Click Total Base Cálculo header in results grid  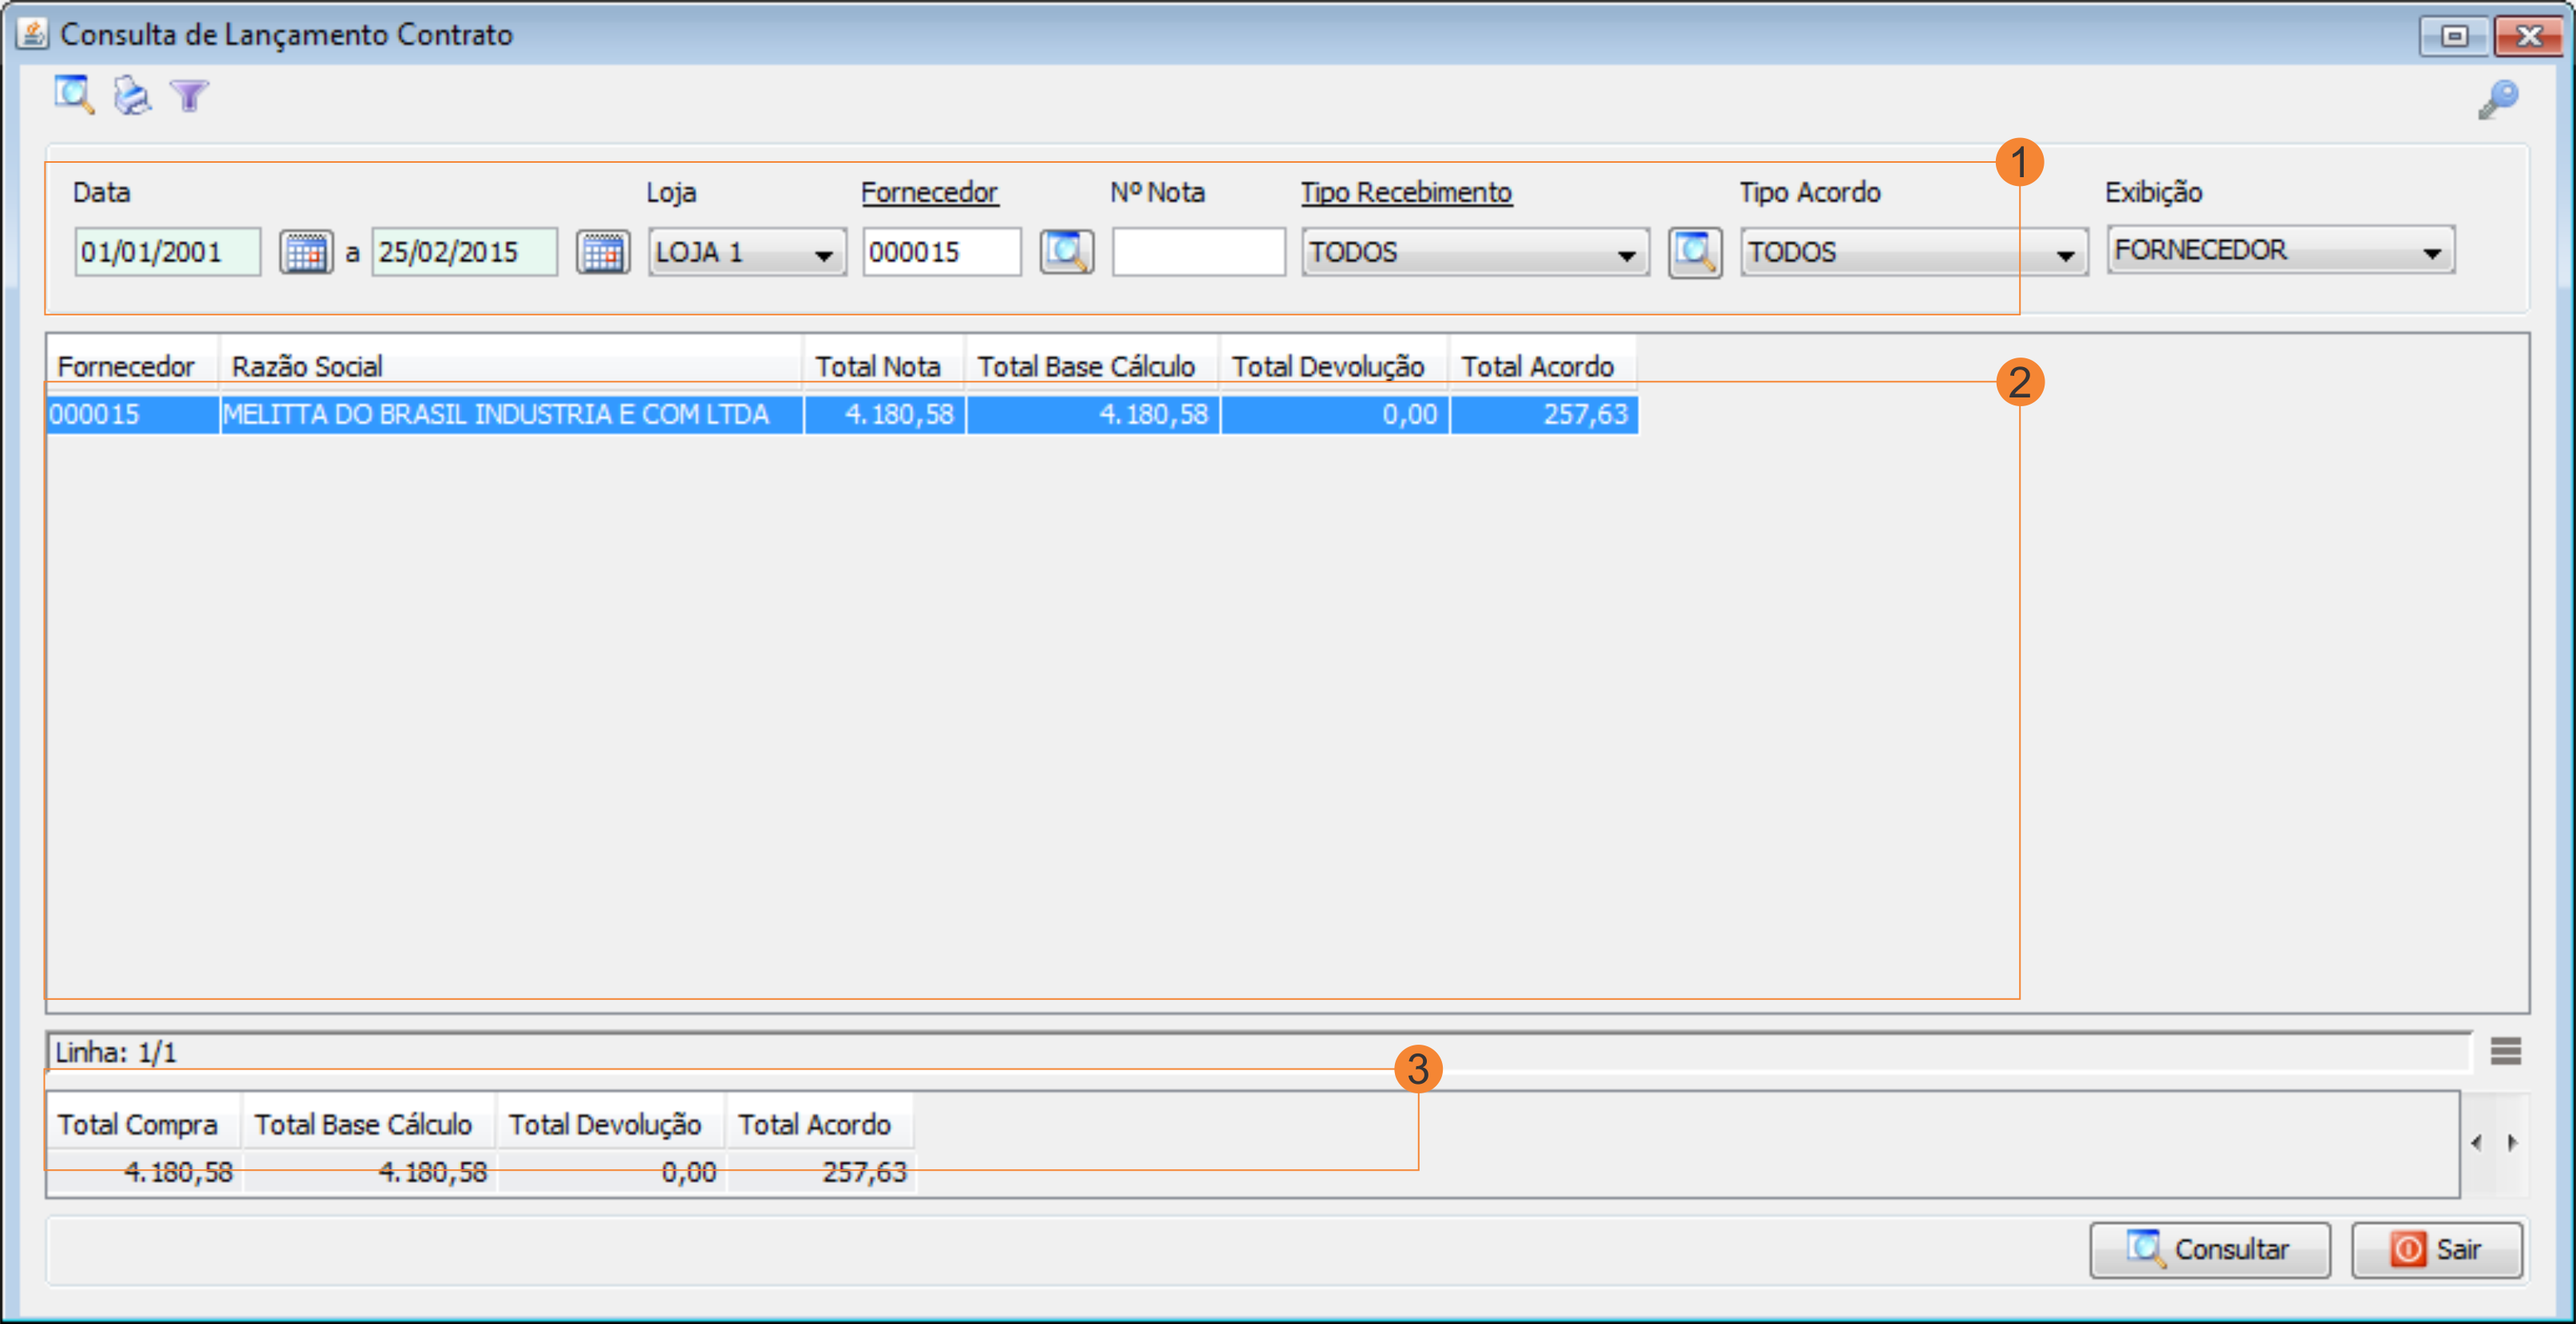[x=1092, y=366]
